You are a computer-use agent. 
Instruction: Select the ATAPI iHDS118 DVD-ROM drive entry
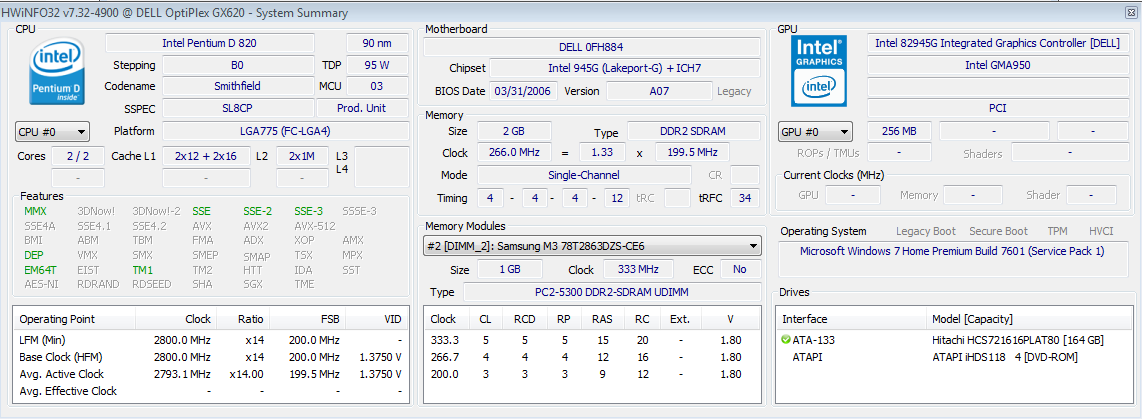(x=952, y=357)
